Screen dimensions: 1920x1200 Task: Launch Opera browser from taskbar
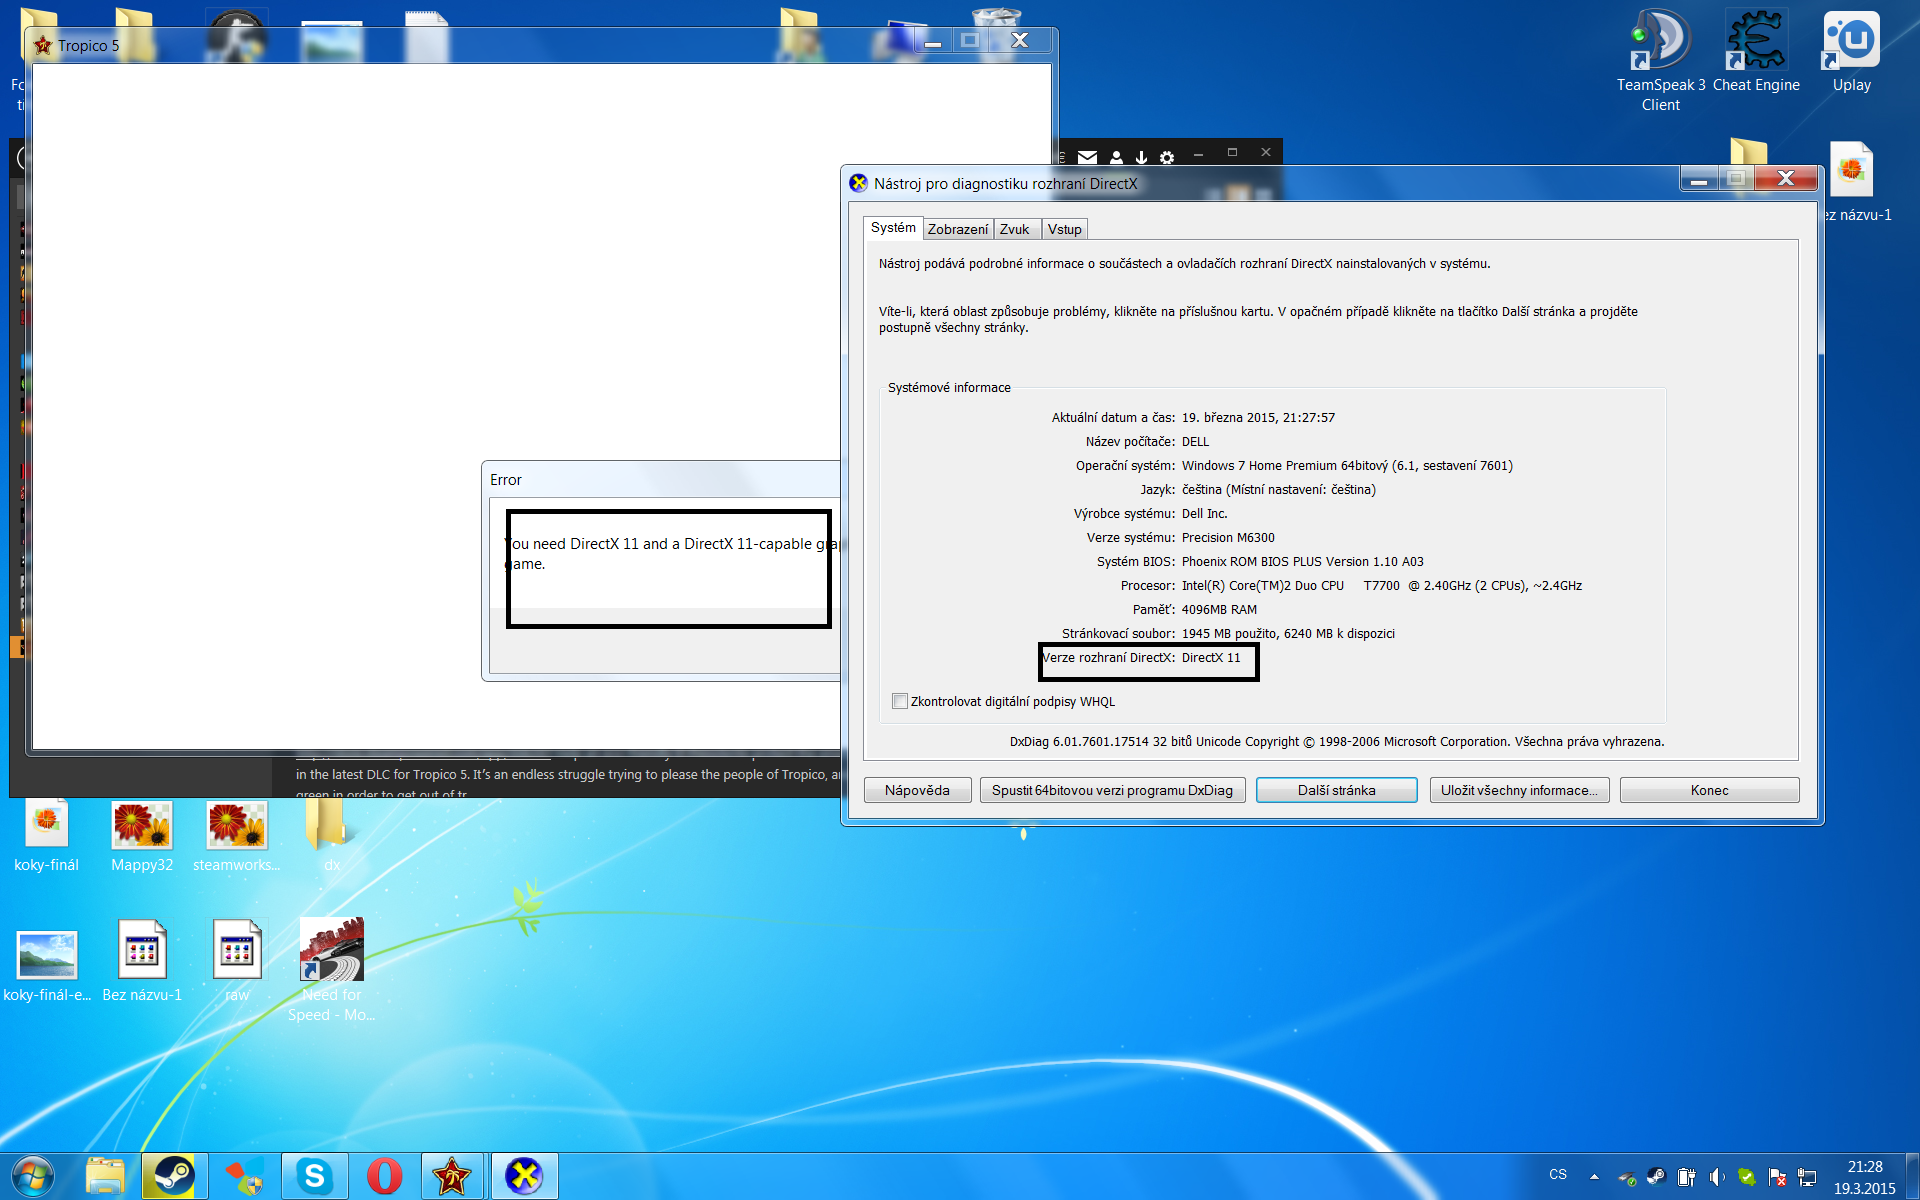click(x=384, y=1176)
